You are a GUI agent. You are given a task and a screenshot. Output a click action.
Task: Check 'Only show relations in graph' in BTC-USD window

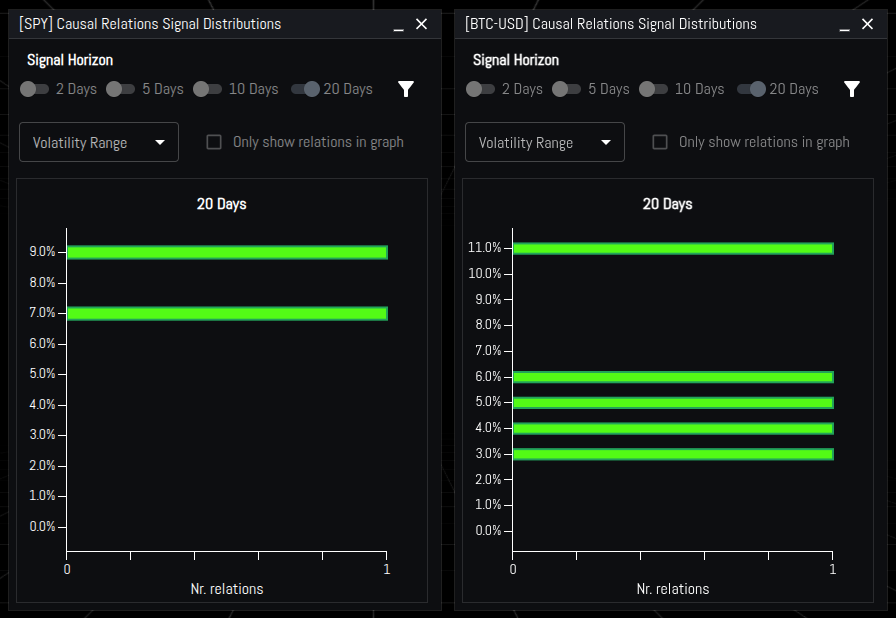coord(660,142)
